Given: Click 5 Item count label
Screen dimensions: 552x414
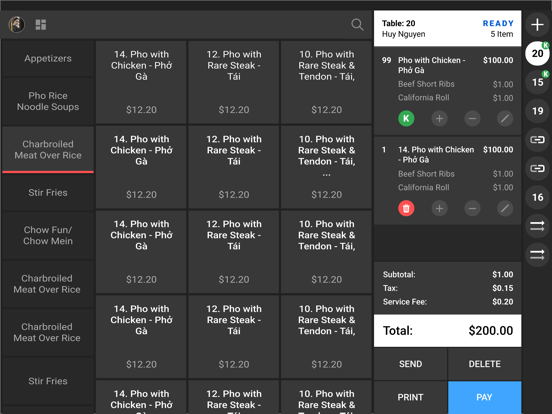Looking at the screenshot, I should click(x=502, y=34).
